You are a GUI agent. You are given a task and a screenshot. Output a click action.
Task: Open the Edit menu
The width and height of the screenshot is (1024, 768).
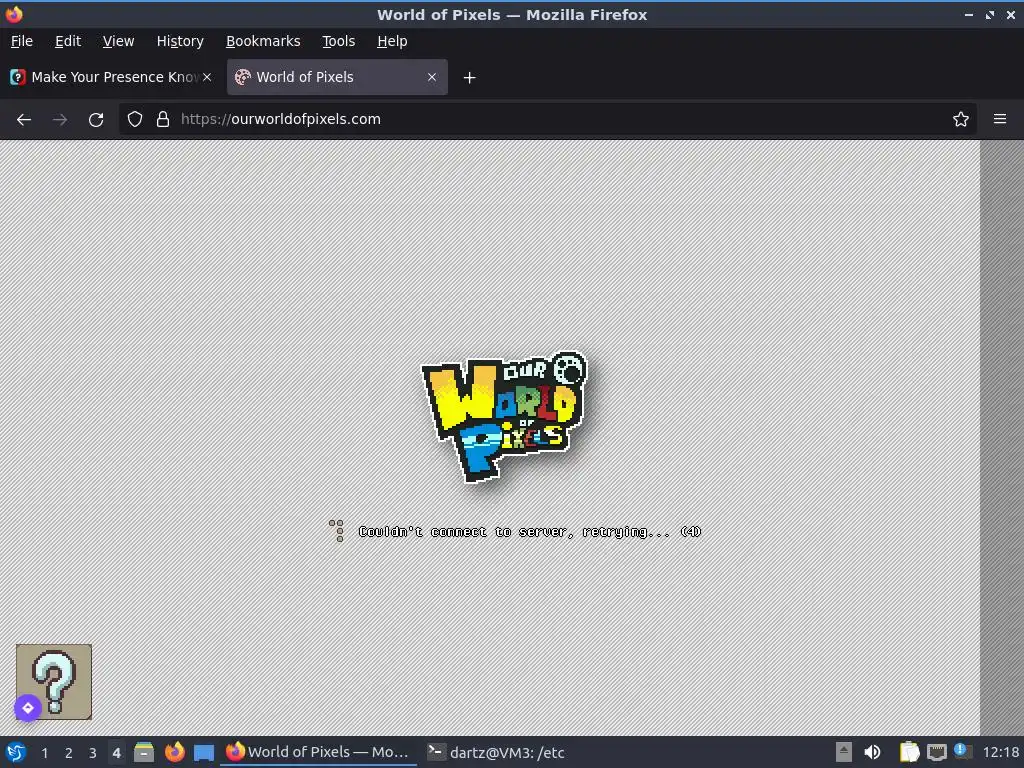coord(68,41)
